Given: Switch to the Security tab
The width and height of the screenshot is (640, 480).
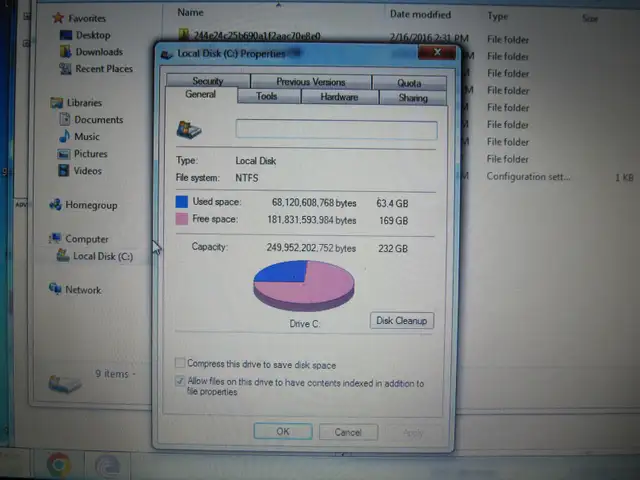Looking at the screenshot, I should pos(208,81).
